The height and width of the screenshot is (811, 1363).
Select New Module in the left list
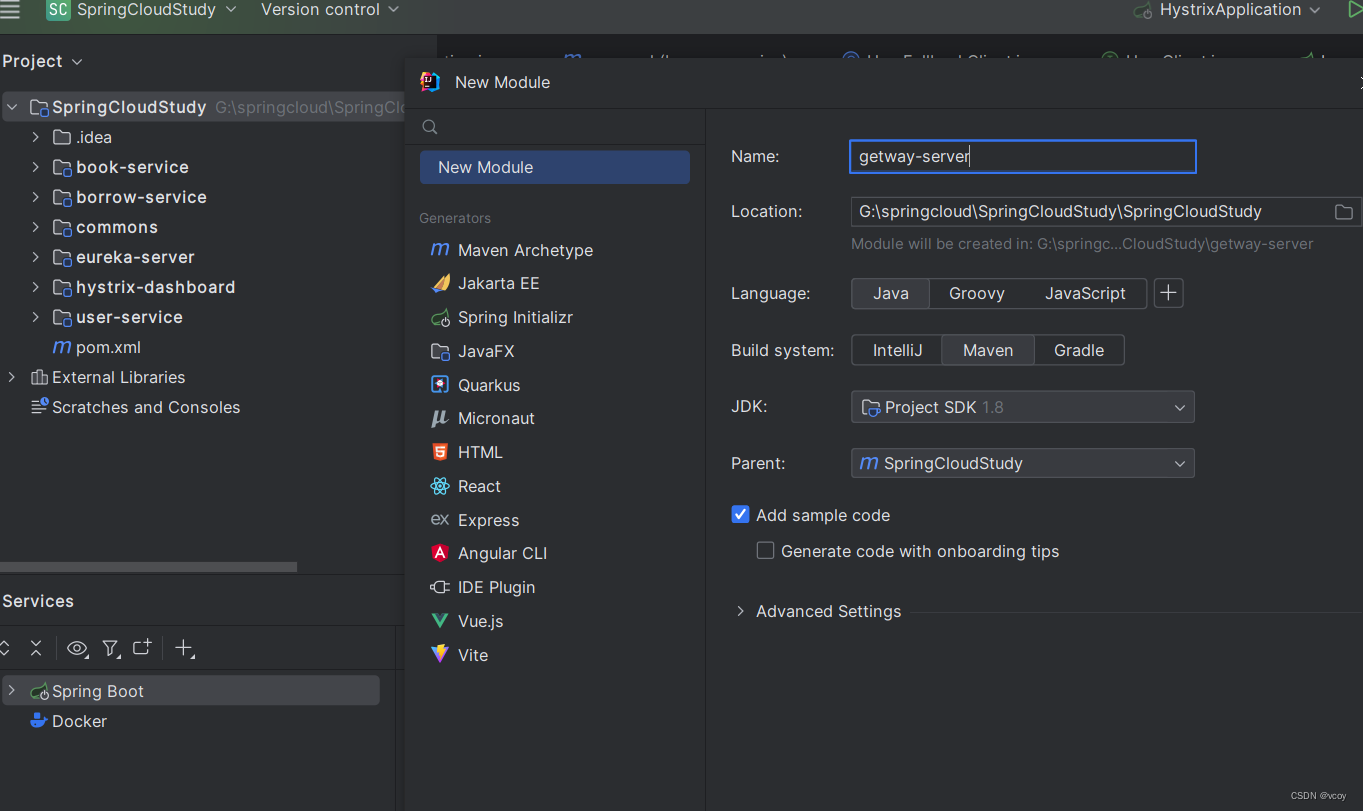click(555, 167)
